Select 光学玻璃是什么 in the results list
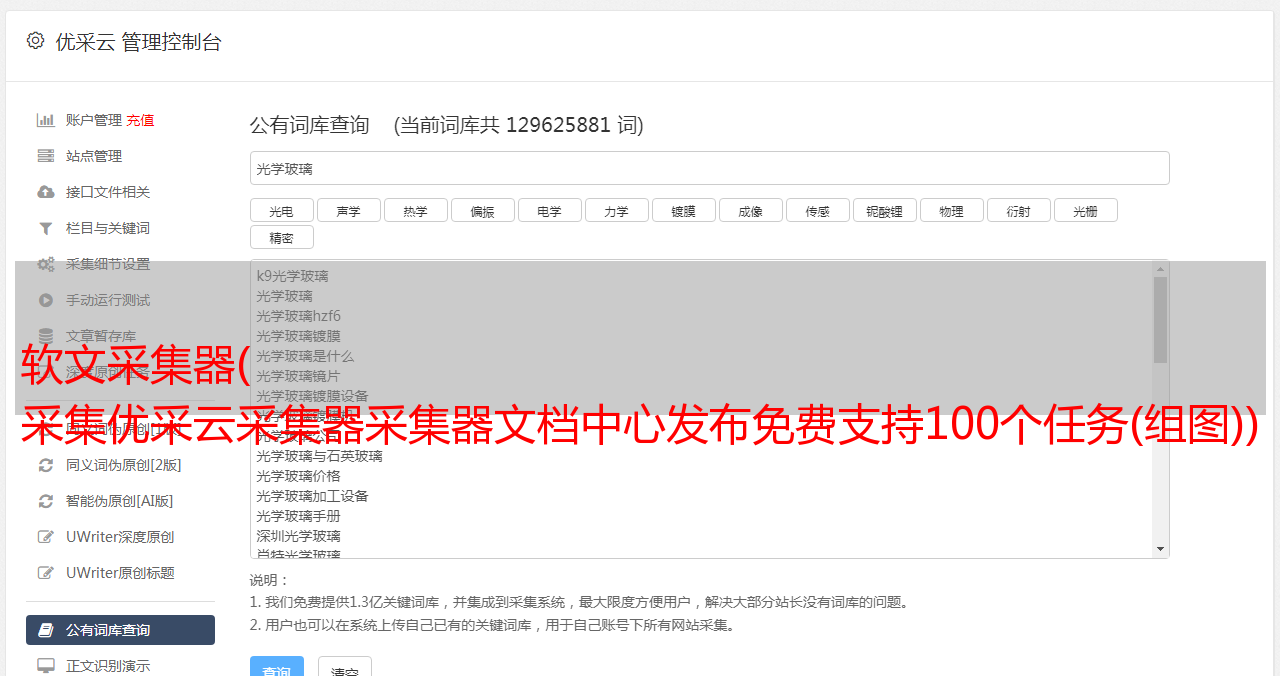 (305, 356)
